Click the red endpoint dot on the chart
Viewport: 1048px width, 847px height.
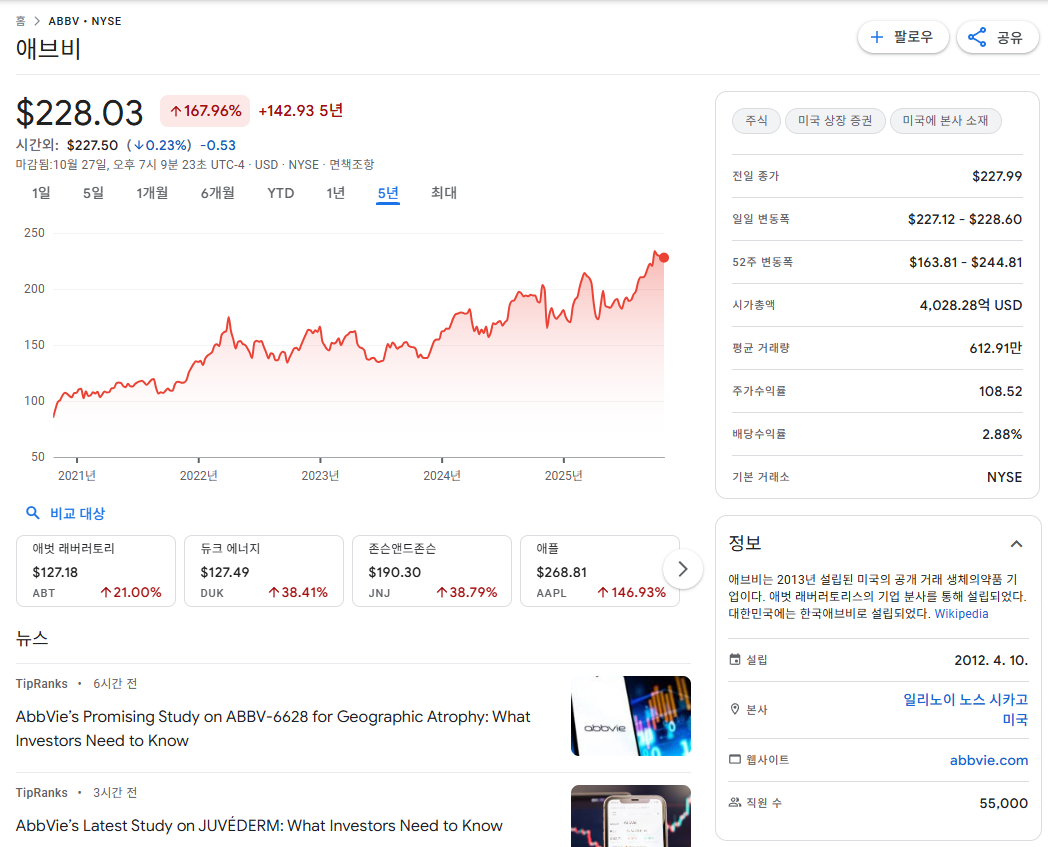(x=664, y=257)
